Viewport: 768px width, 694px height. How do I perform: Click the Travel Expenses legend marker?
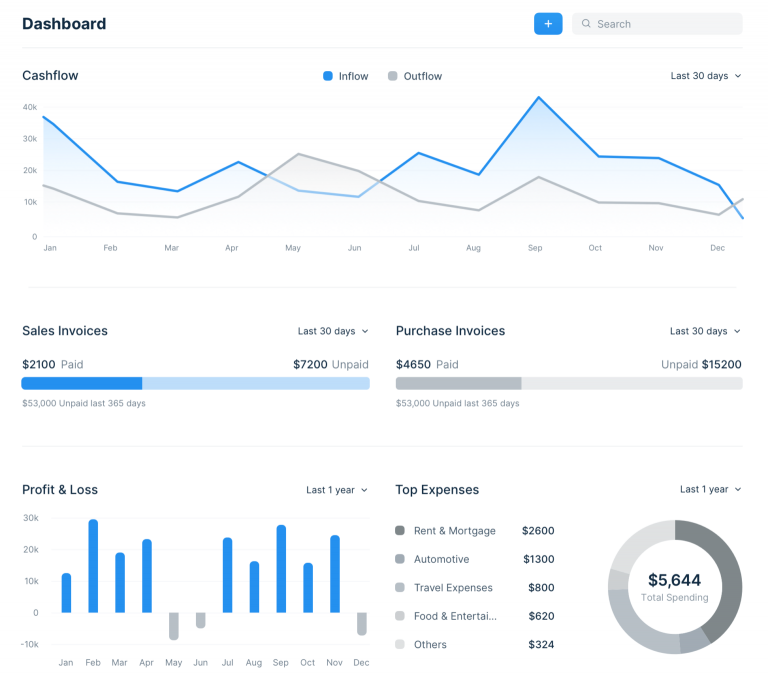tap(400, 587)
